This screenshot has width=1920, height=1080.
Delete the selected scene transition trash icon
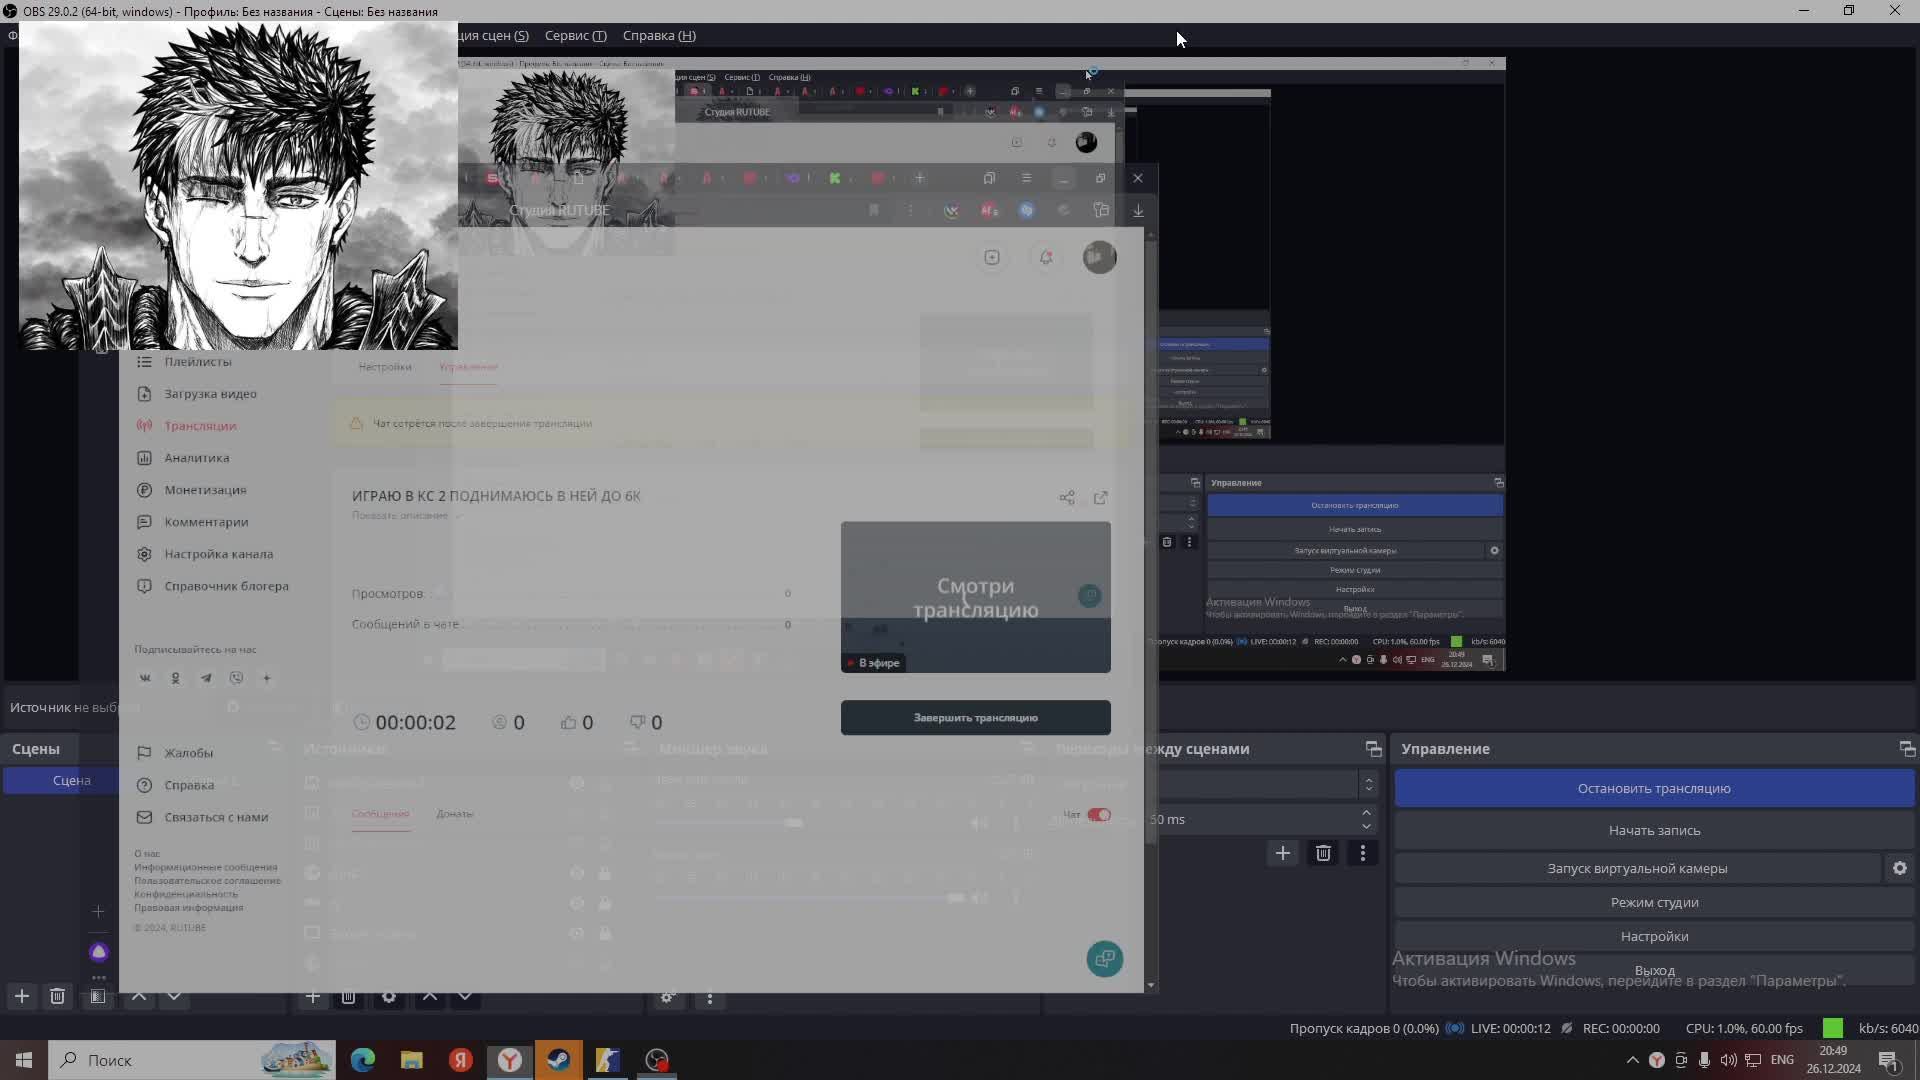(x=1323, y=854)
